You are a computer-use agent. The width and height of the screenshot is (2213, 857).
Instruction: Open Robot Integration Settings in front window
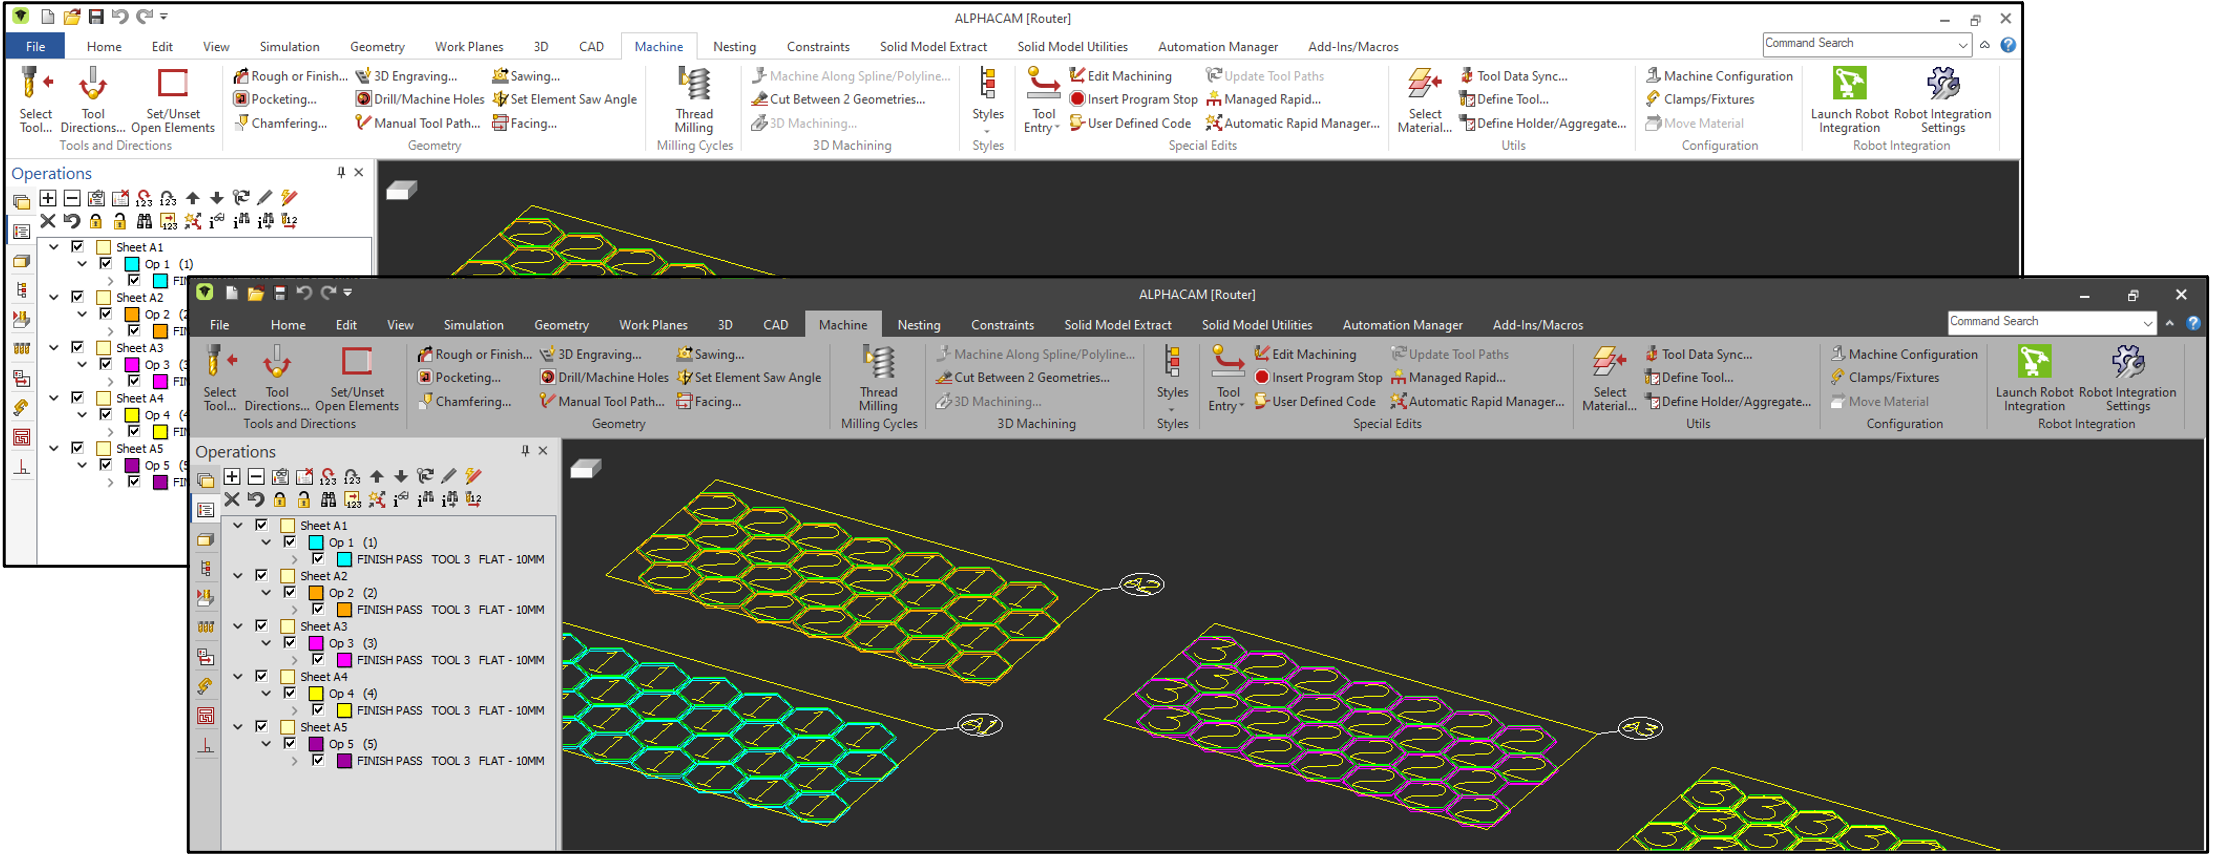[2127, 378]
